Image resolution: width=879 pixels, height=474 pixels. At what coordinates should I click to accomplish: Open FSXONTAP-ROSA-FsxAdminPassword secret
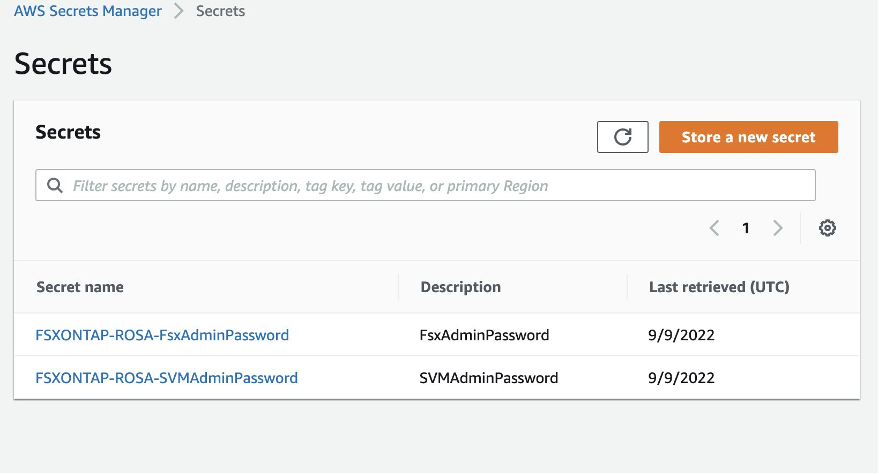click(162, 335)
